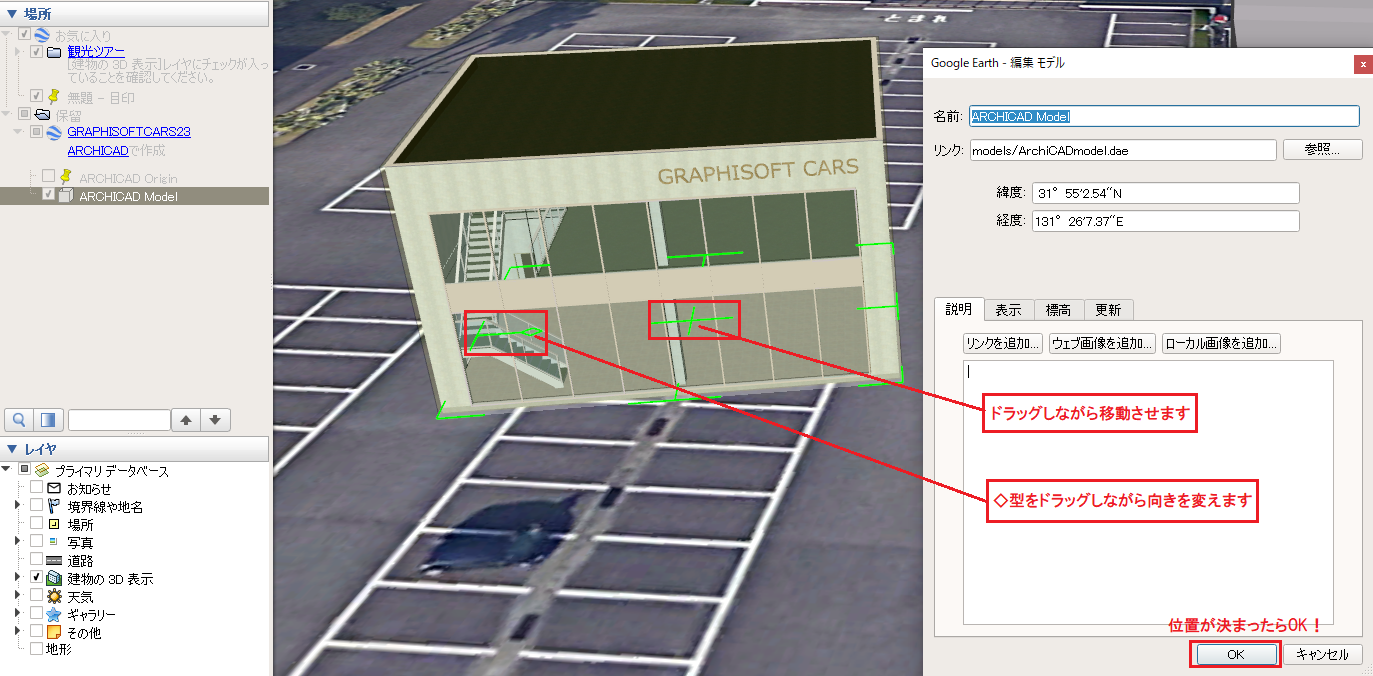Toggle the ARCHICAD Model checkbox

(x=49, y=196)
